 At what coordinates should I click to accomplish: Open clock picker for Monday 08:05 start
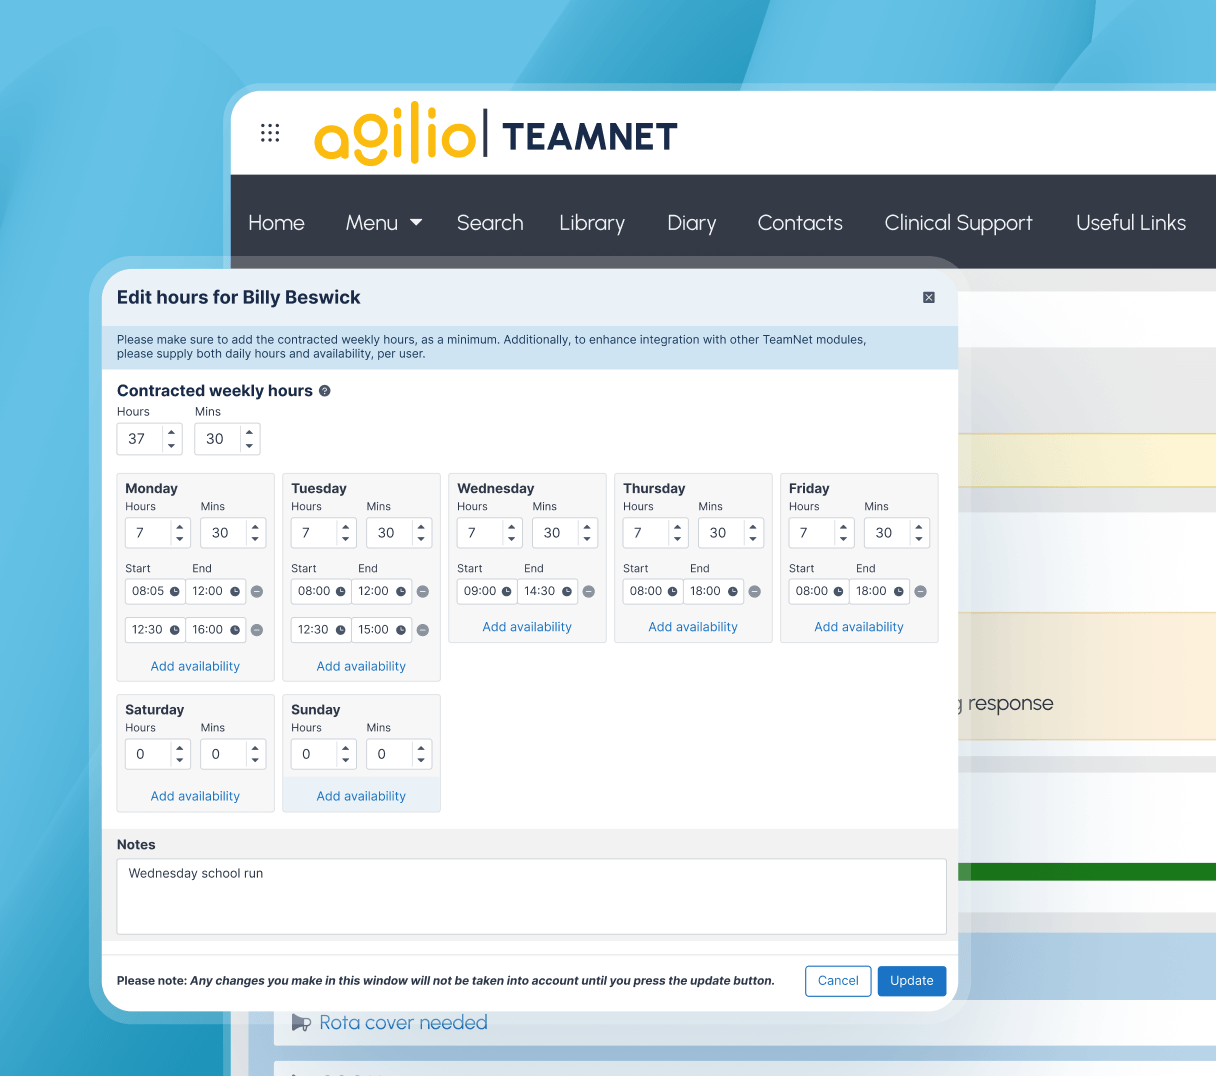175,592
